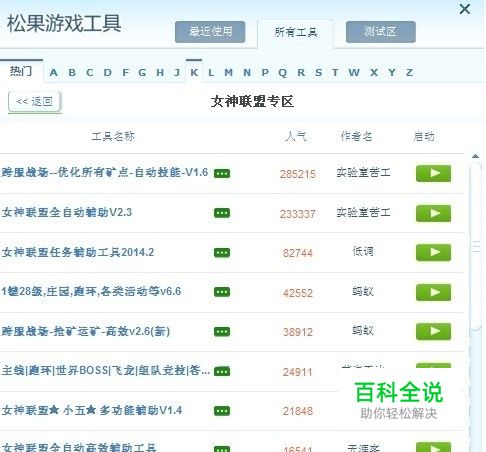Click the 作者名 column header
Screen dimensions: 486x452
click(356, 136)
